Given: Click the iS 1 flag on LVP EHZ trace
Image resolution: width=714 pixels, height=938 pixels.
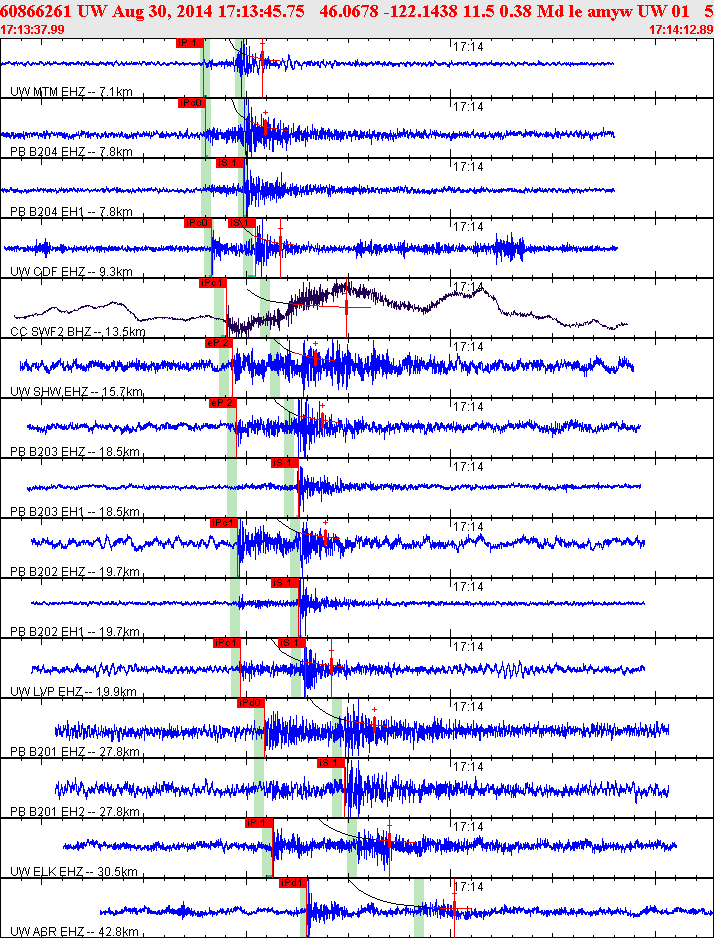Looking at the screenshot, I should click(292, 642).
